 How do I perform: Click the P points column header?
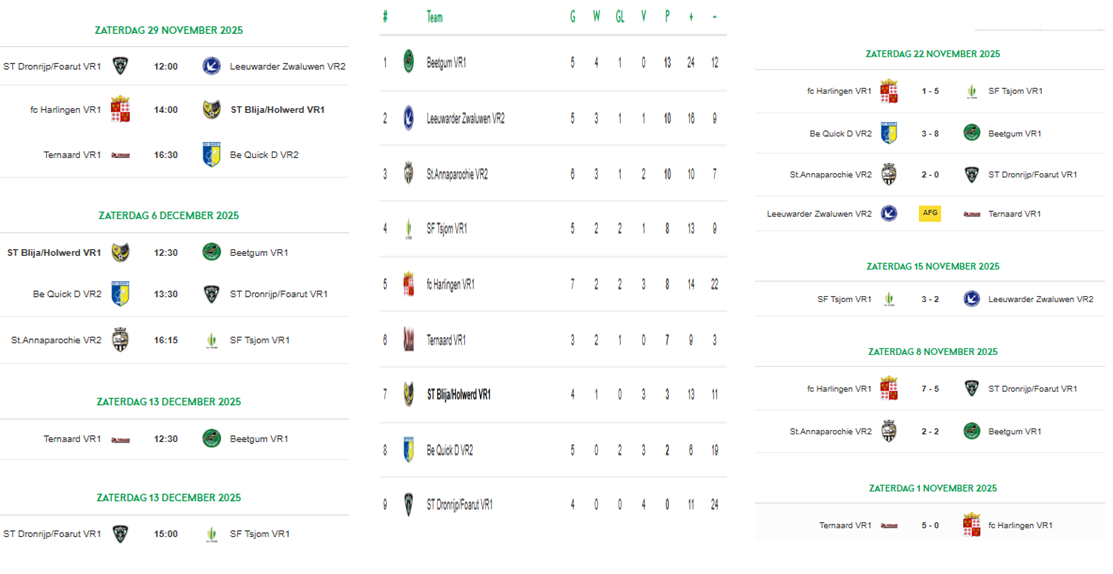[667, 17]
